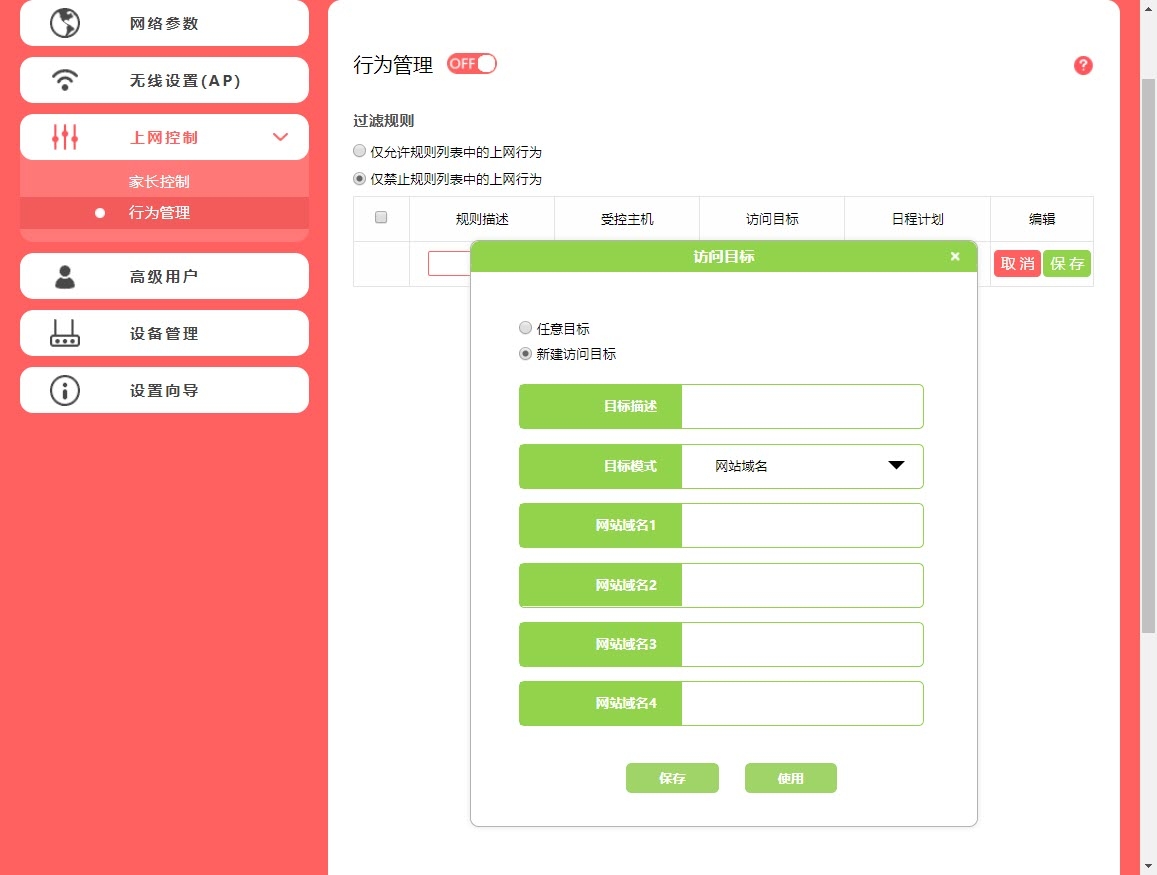Click the 使用 button in the dialog
The image size is (1157, 875).
[x=790, y=778]
